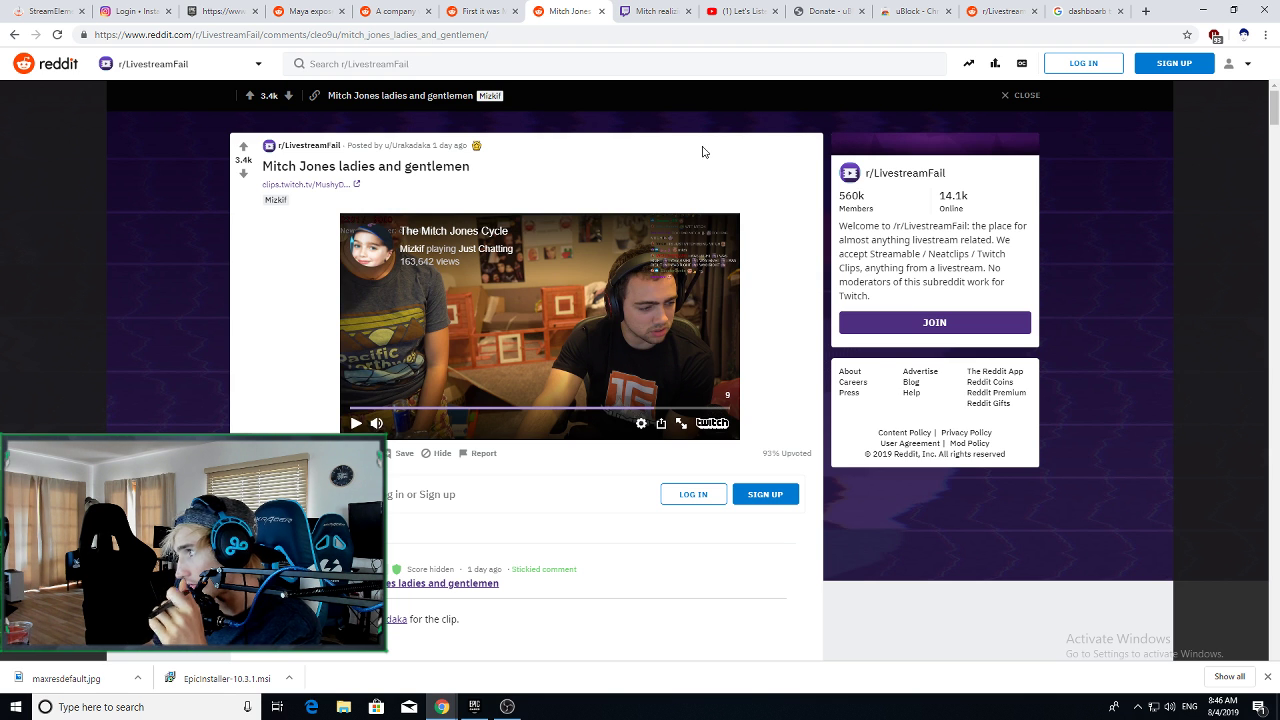
Task: Expand the user account dropdown menu
Action: [1237, 63]
